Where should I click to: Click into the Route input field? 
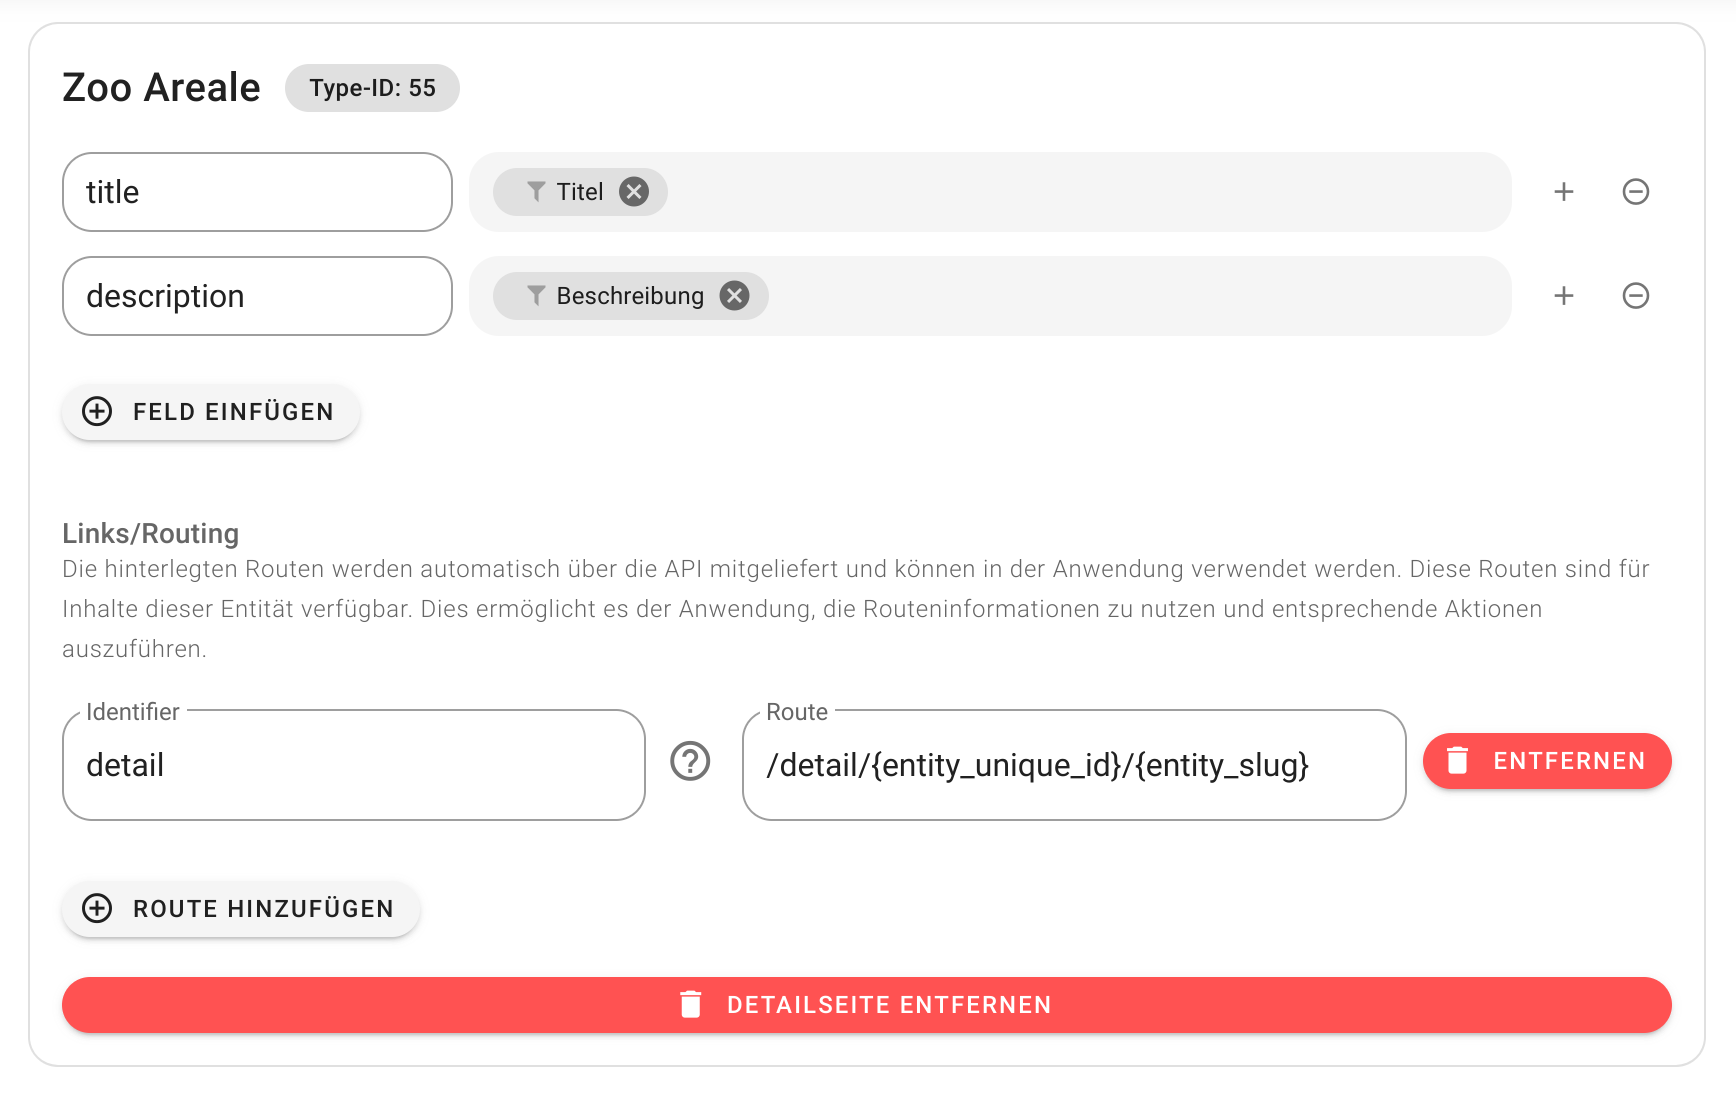pos(1073,765)
